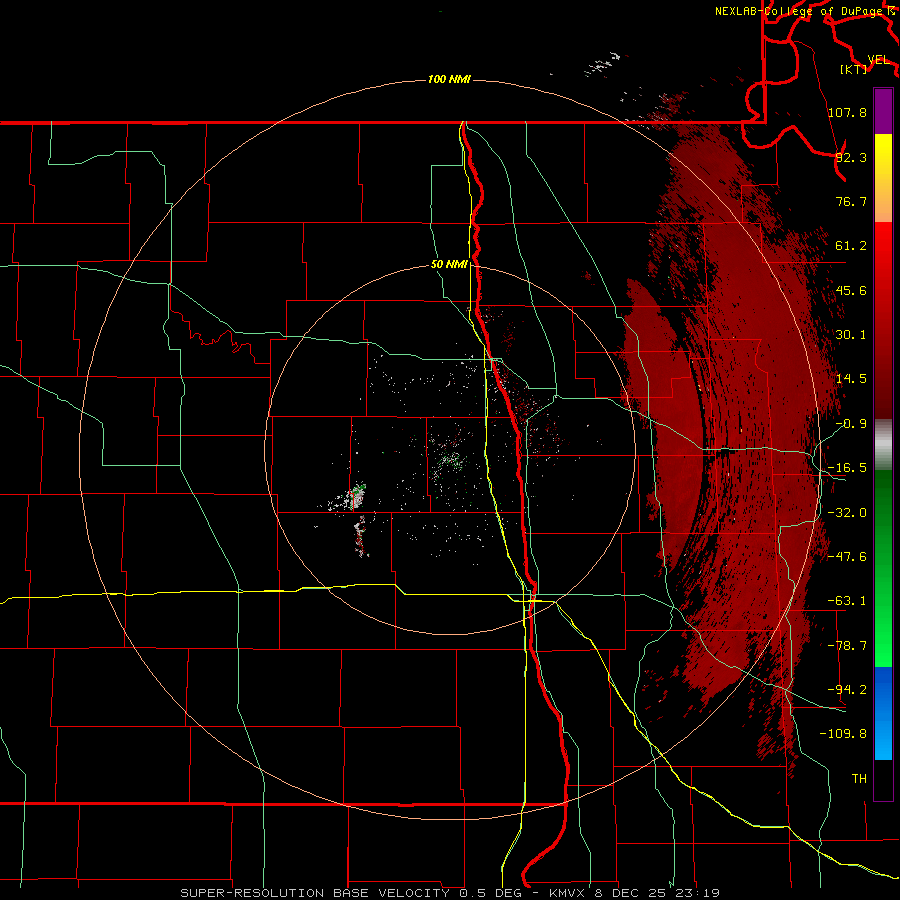
Task: Select the -78.7 velocity scale value
Action: (847, 646)
